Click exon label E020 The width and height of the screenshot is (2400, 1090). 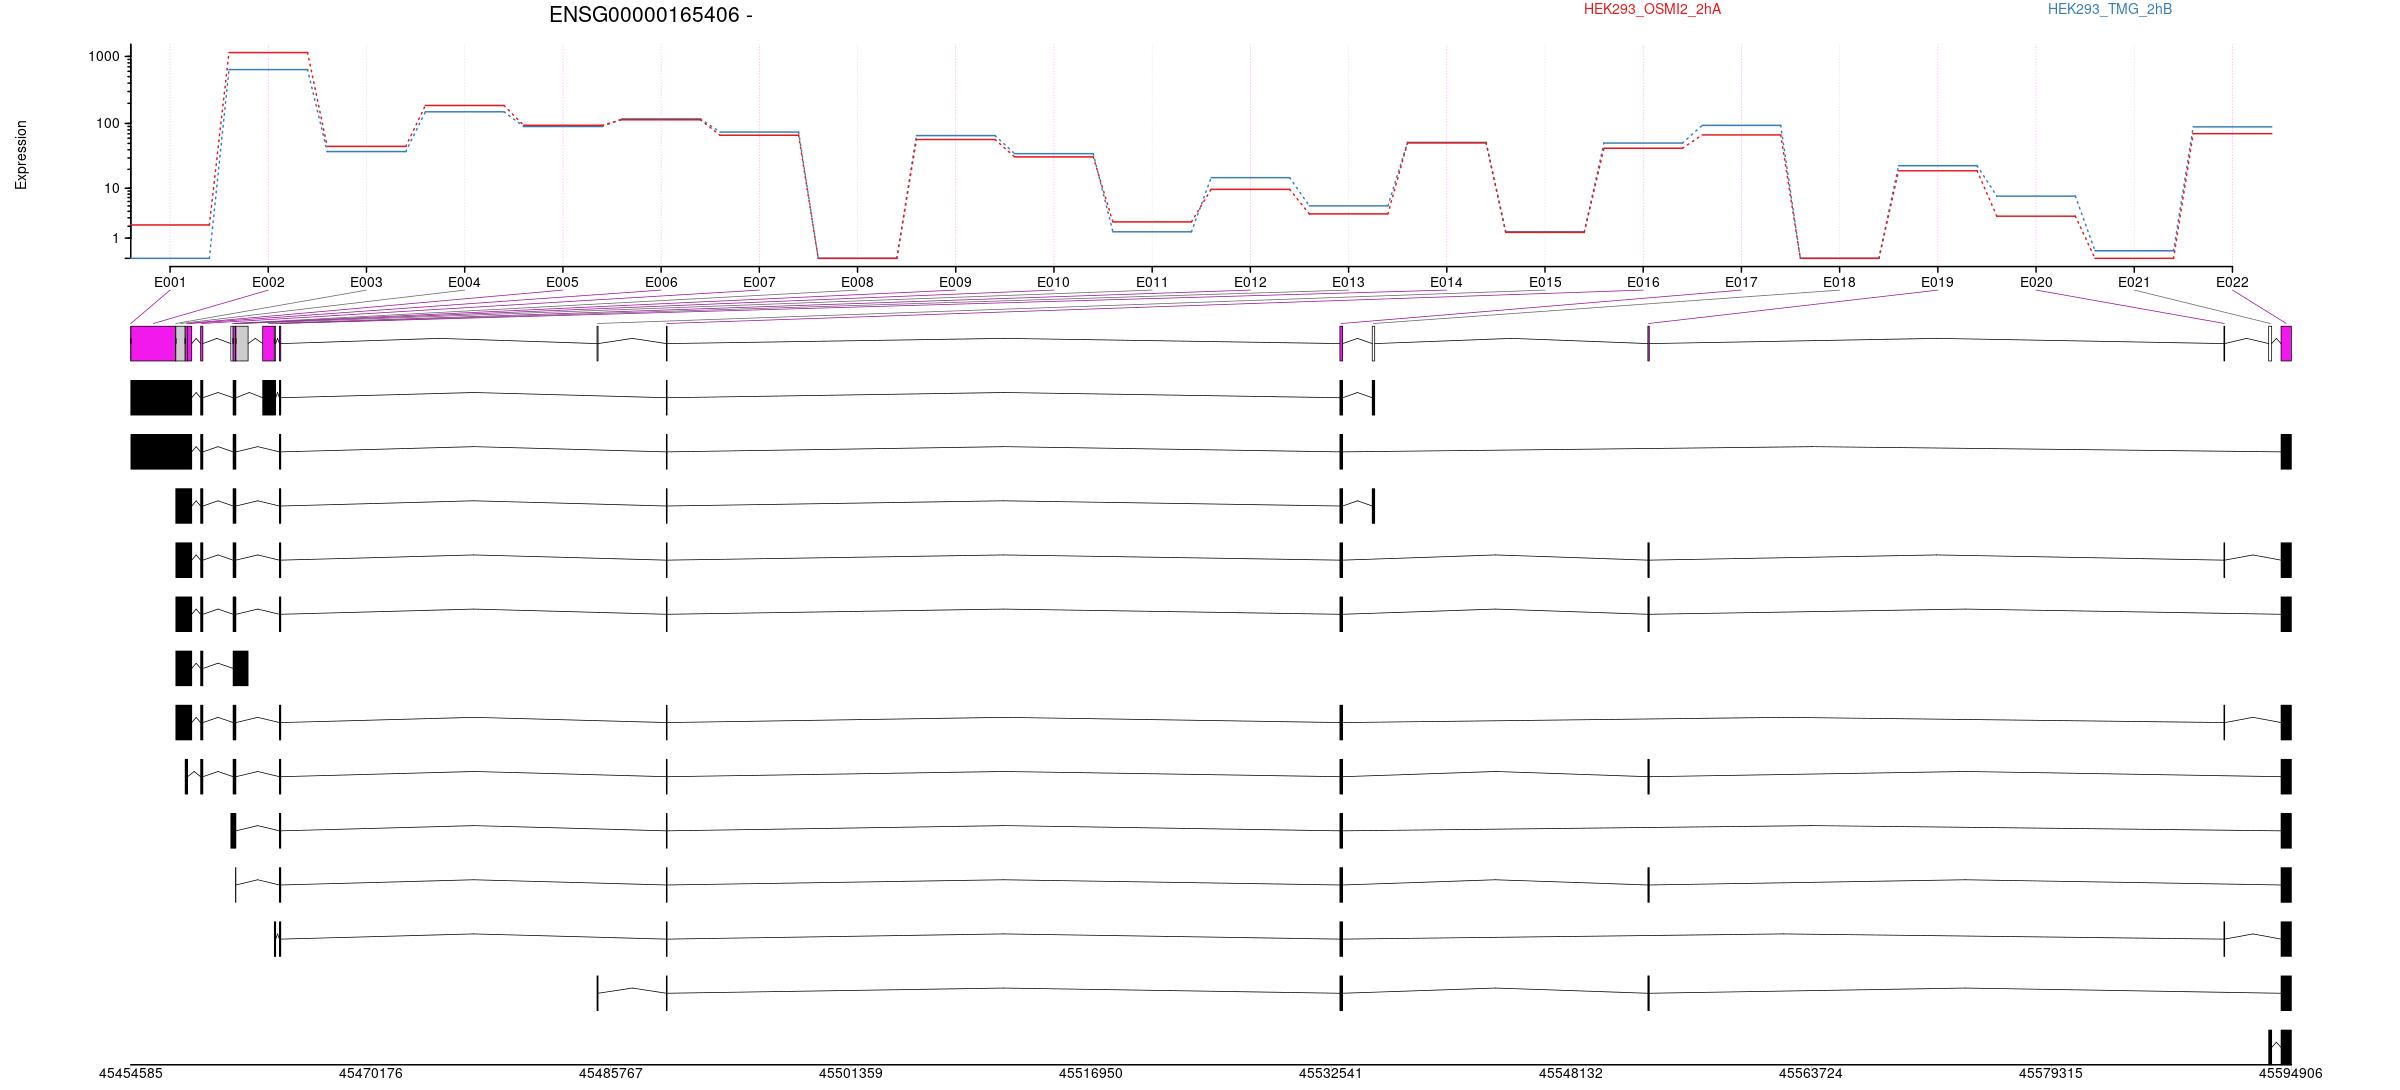point(2036,283)
